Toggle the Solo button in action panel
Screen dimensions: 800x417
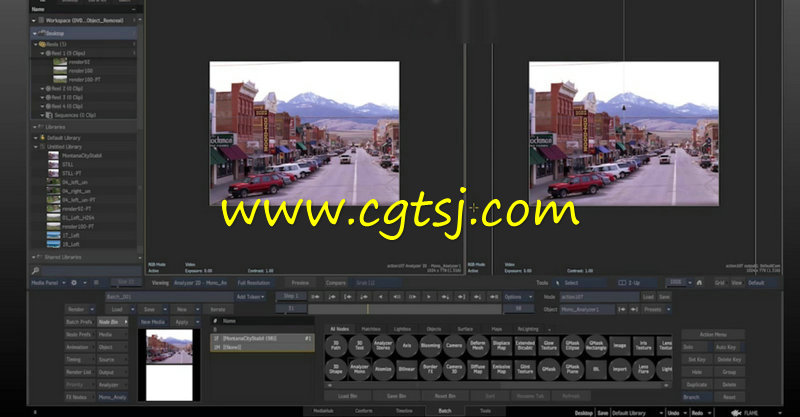(x=696, y=347)
